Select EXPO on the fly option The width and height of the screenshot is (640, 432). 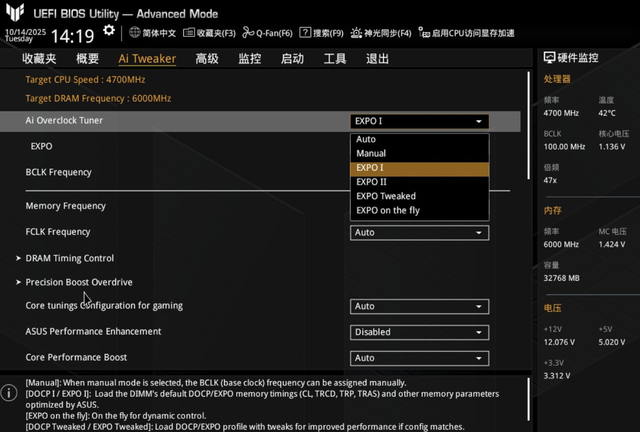pos(420,211)
